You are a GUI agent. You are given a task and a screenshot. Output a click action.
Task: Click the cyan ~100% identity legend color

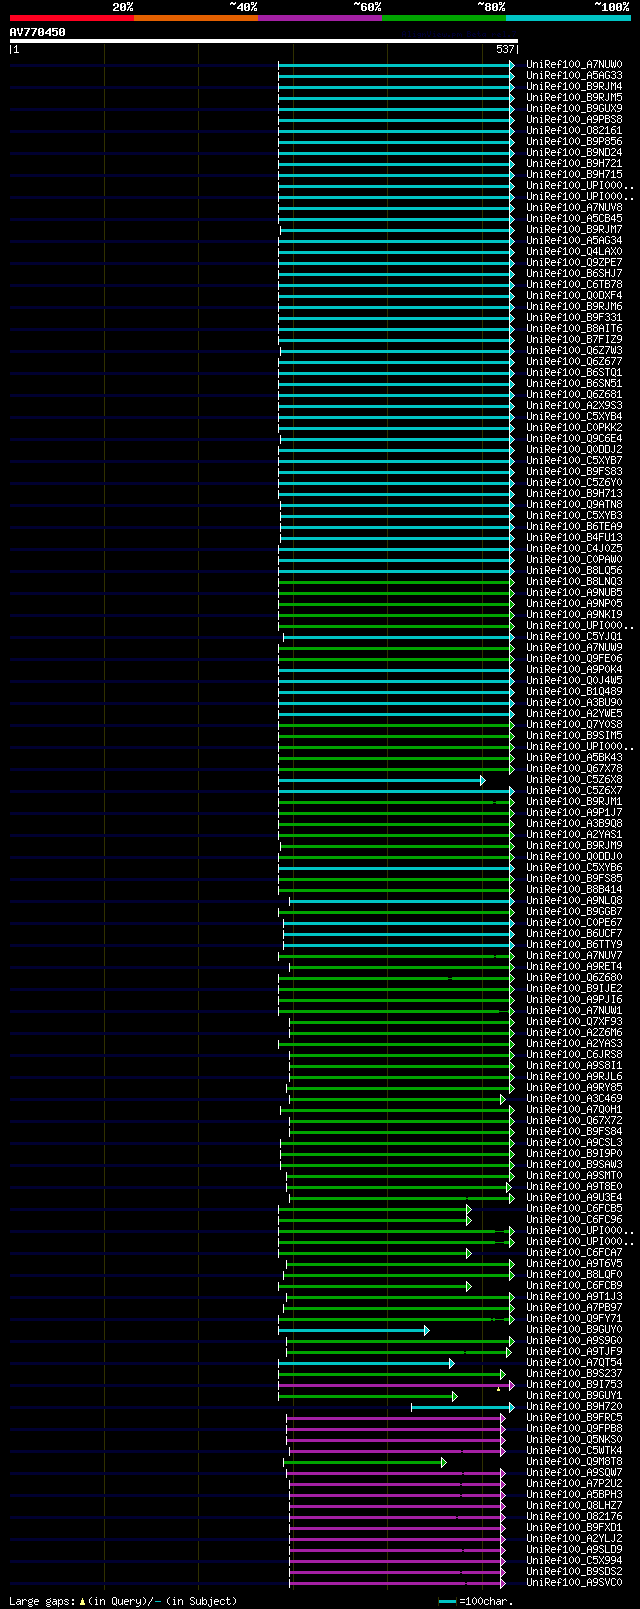(568, 18)
